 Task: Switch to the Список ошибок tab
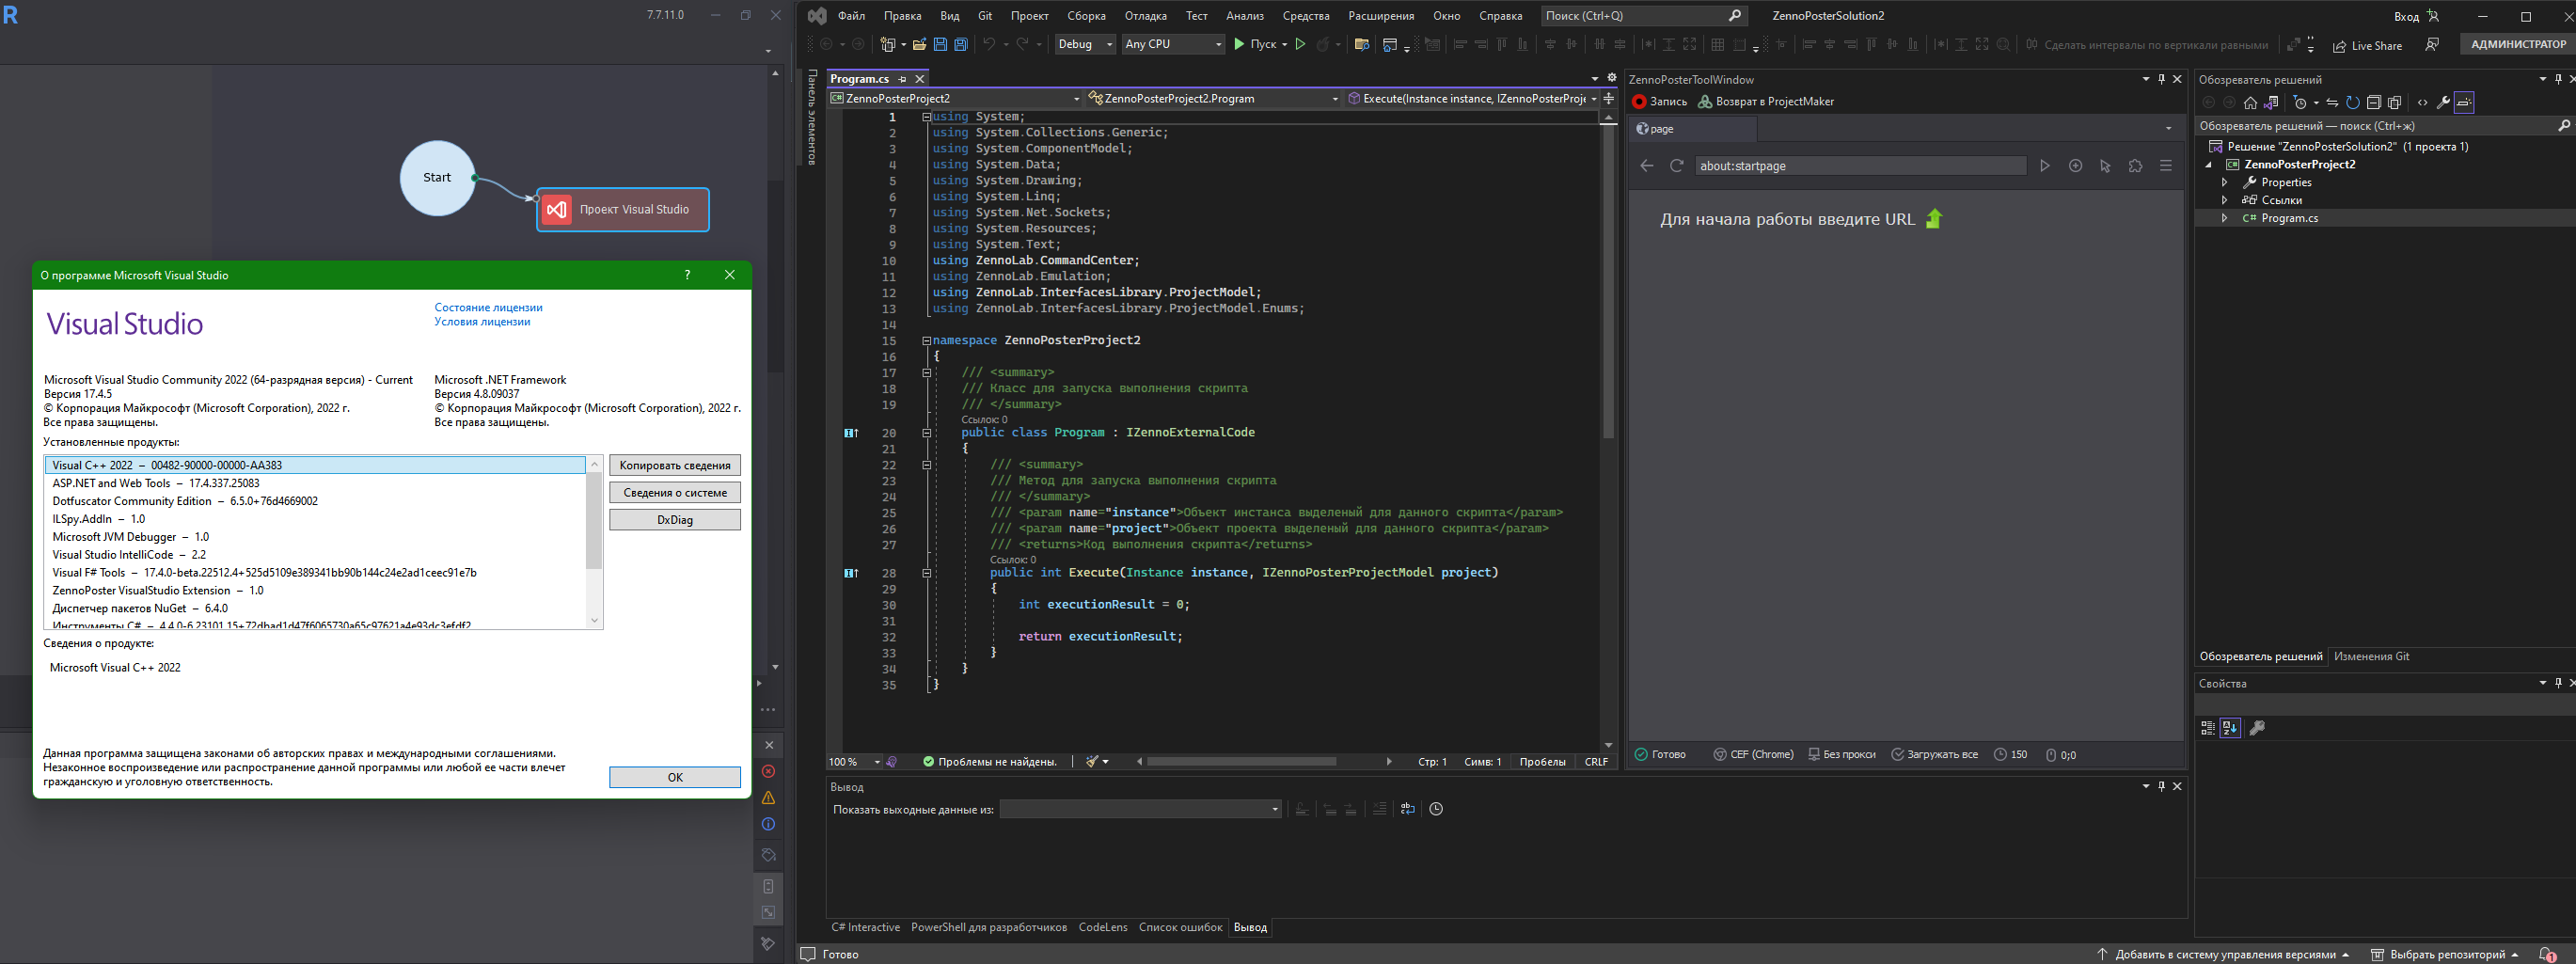point(1180,927)
